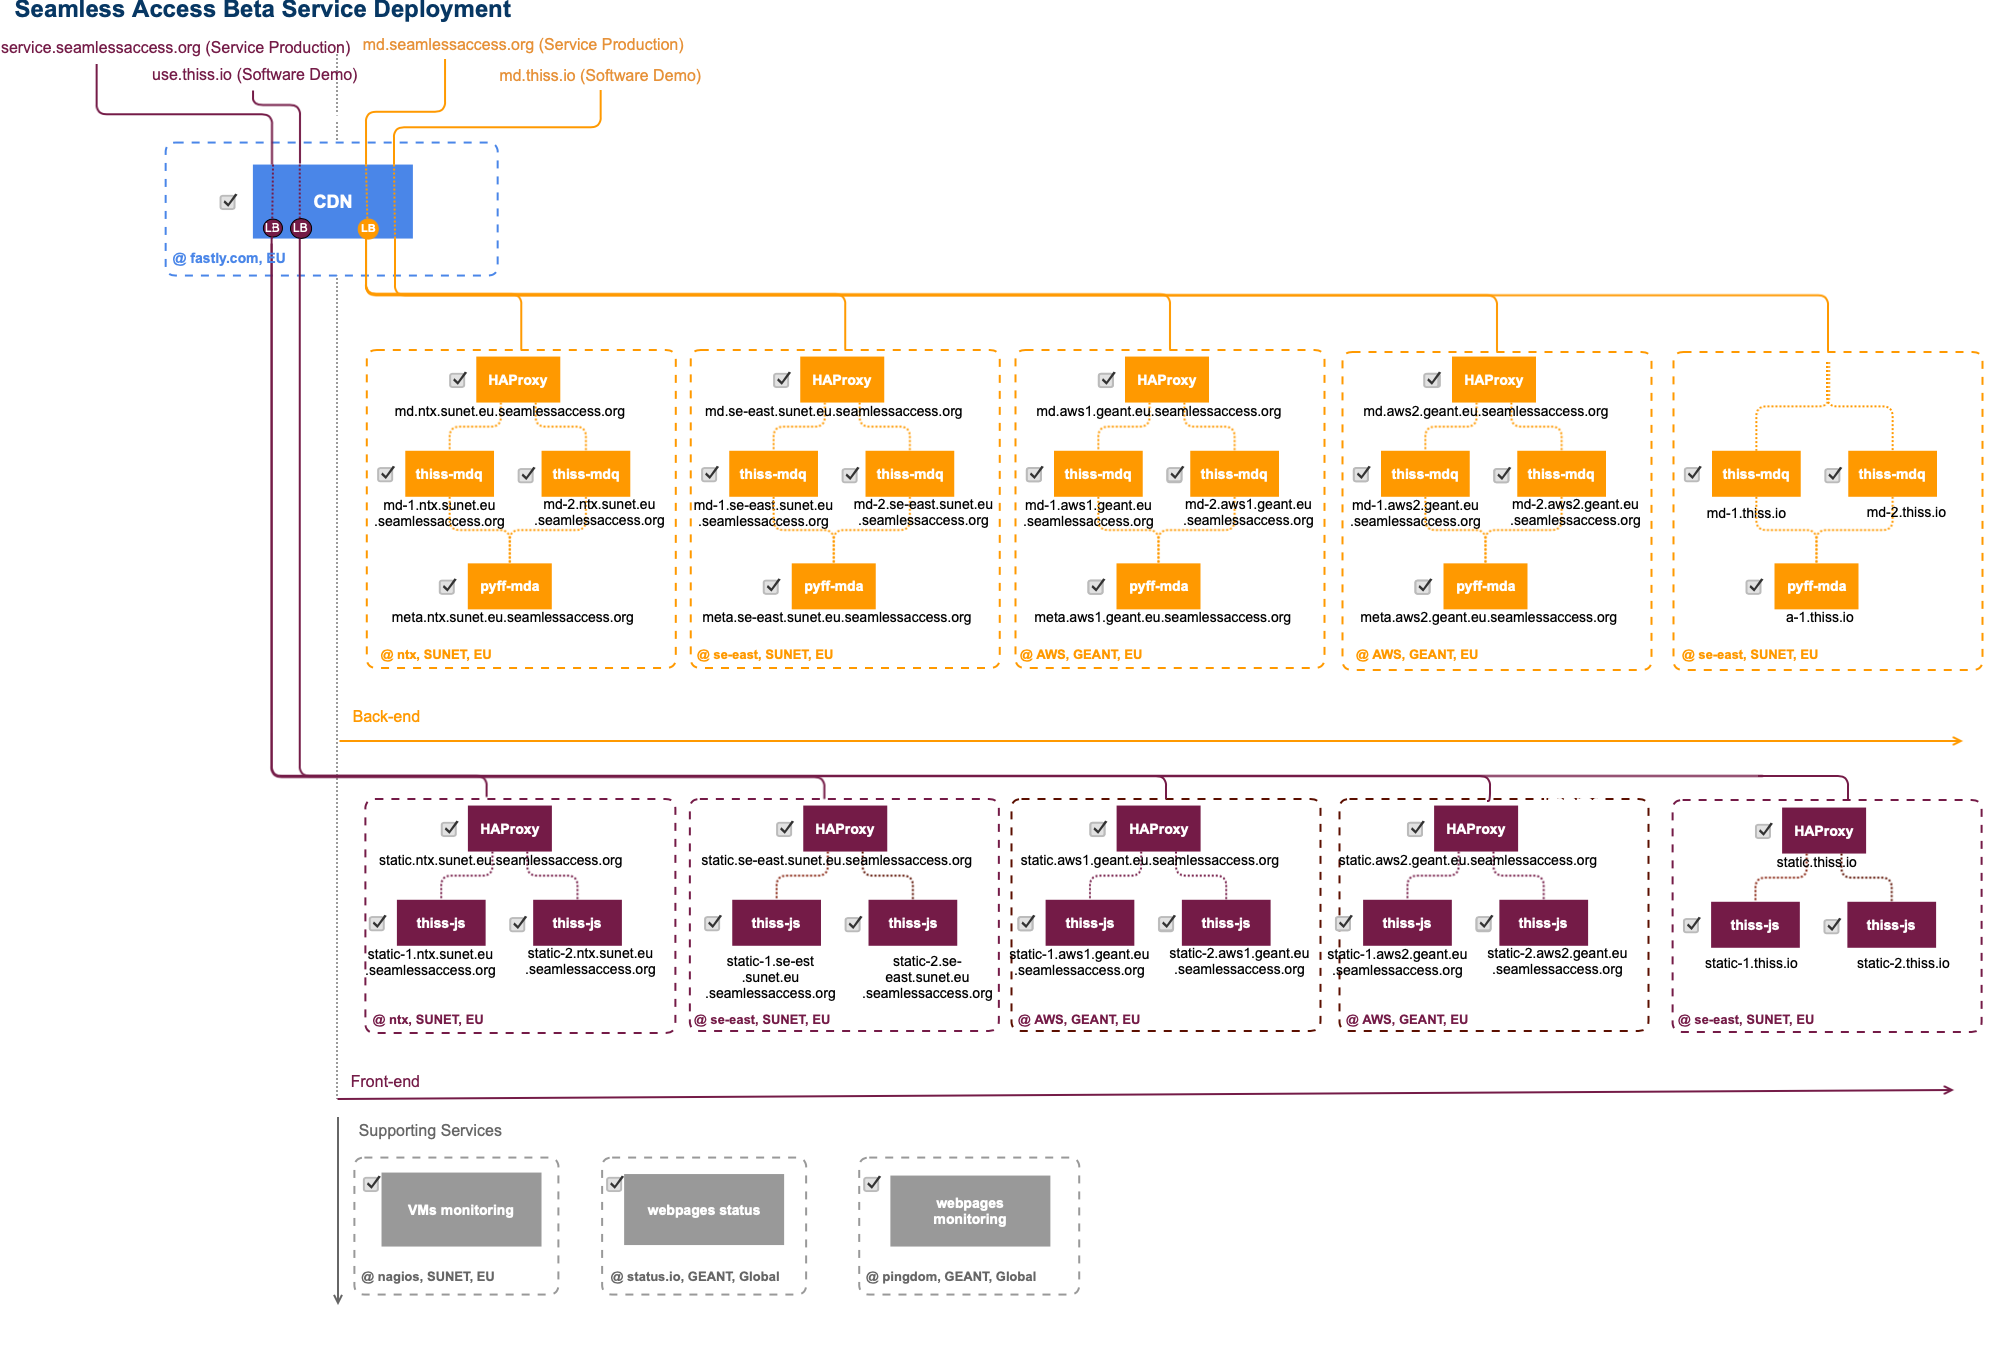
Task: Click the orange LB badge on CDN
Action: [x=368, y=228]
